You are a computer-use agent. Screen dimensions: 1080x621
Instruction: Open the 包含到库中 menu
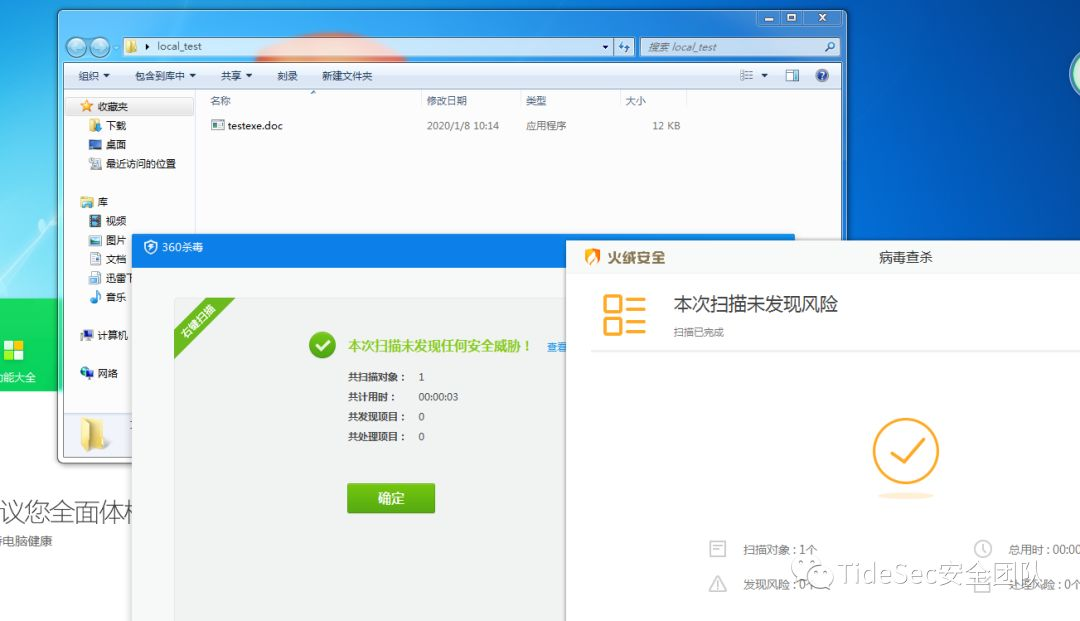165,76
